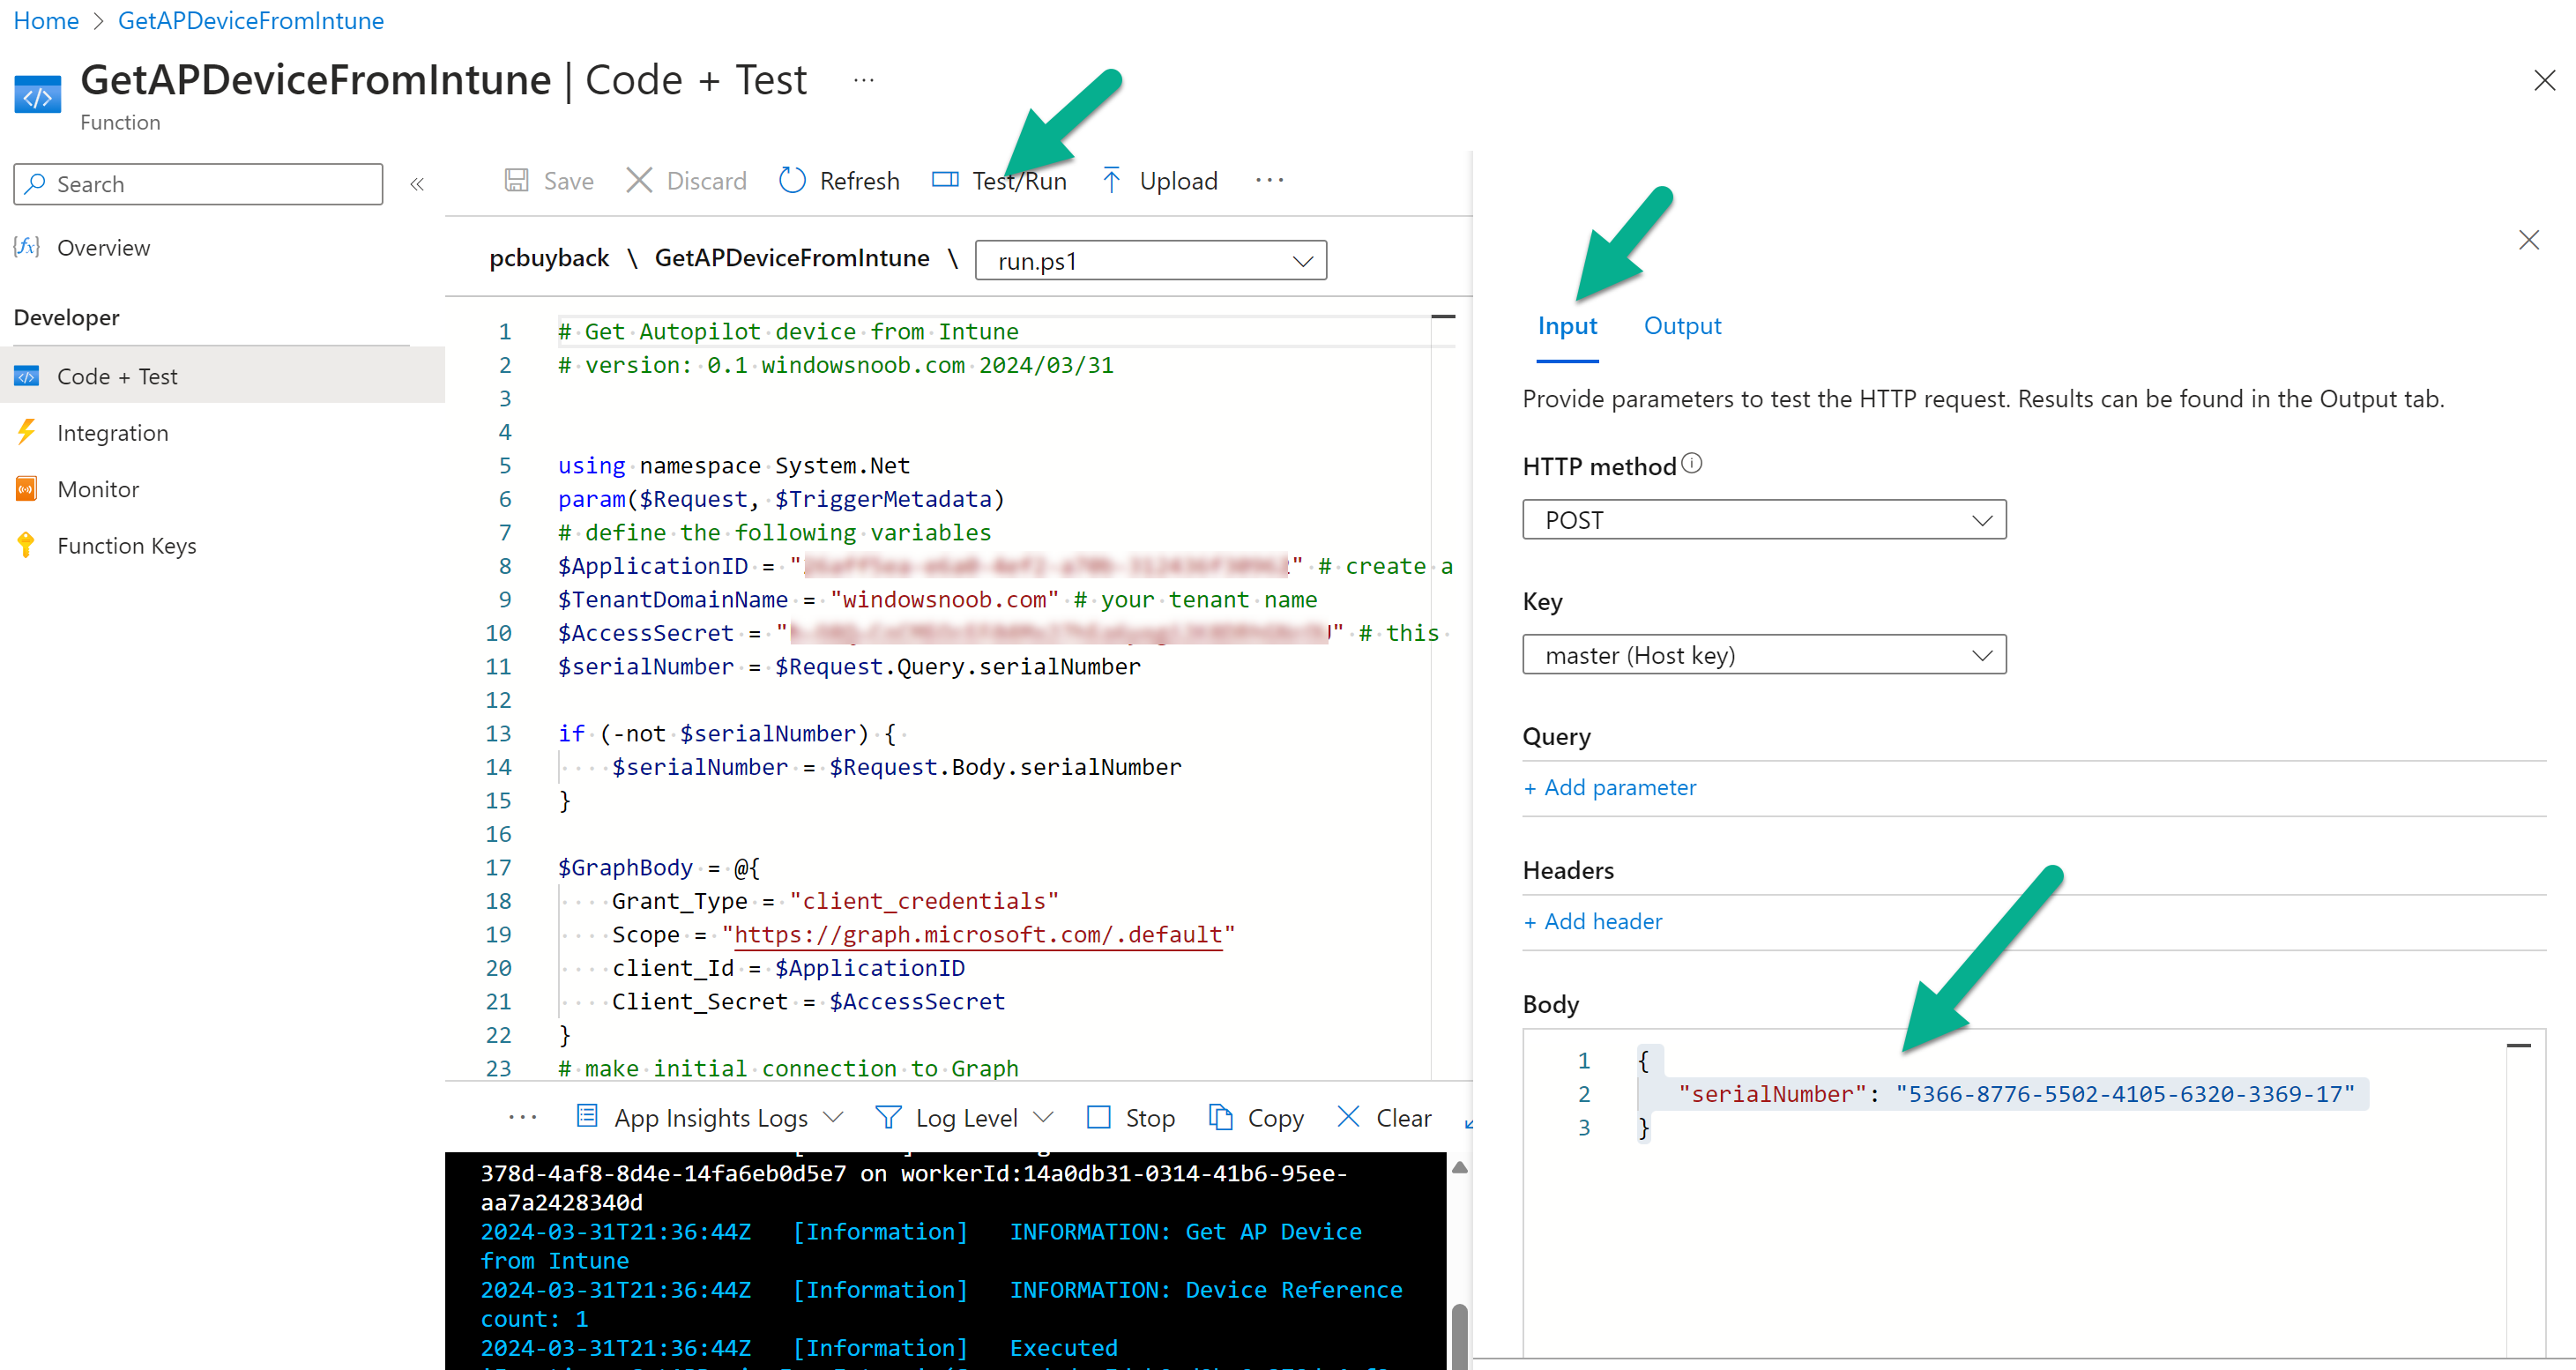Close the Test/Run side panel
This screenshot has width=2576, height=1370.
coord(2528,240)
